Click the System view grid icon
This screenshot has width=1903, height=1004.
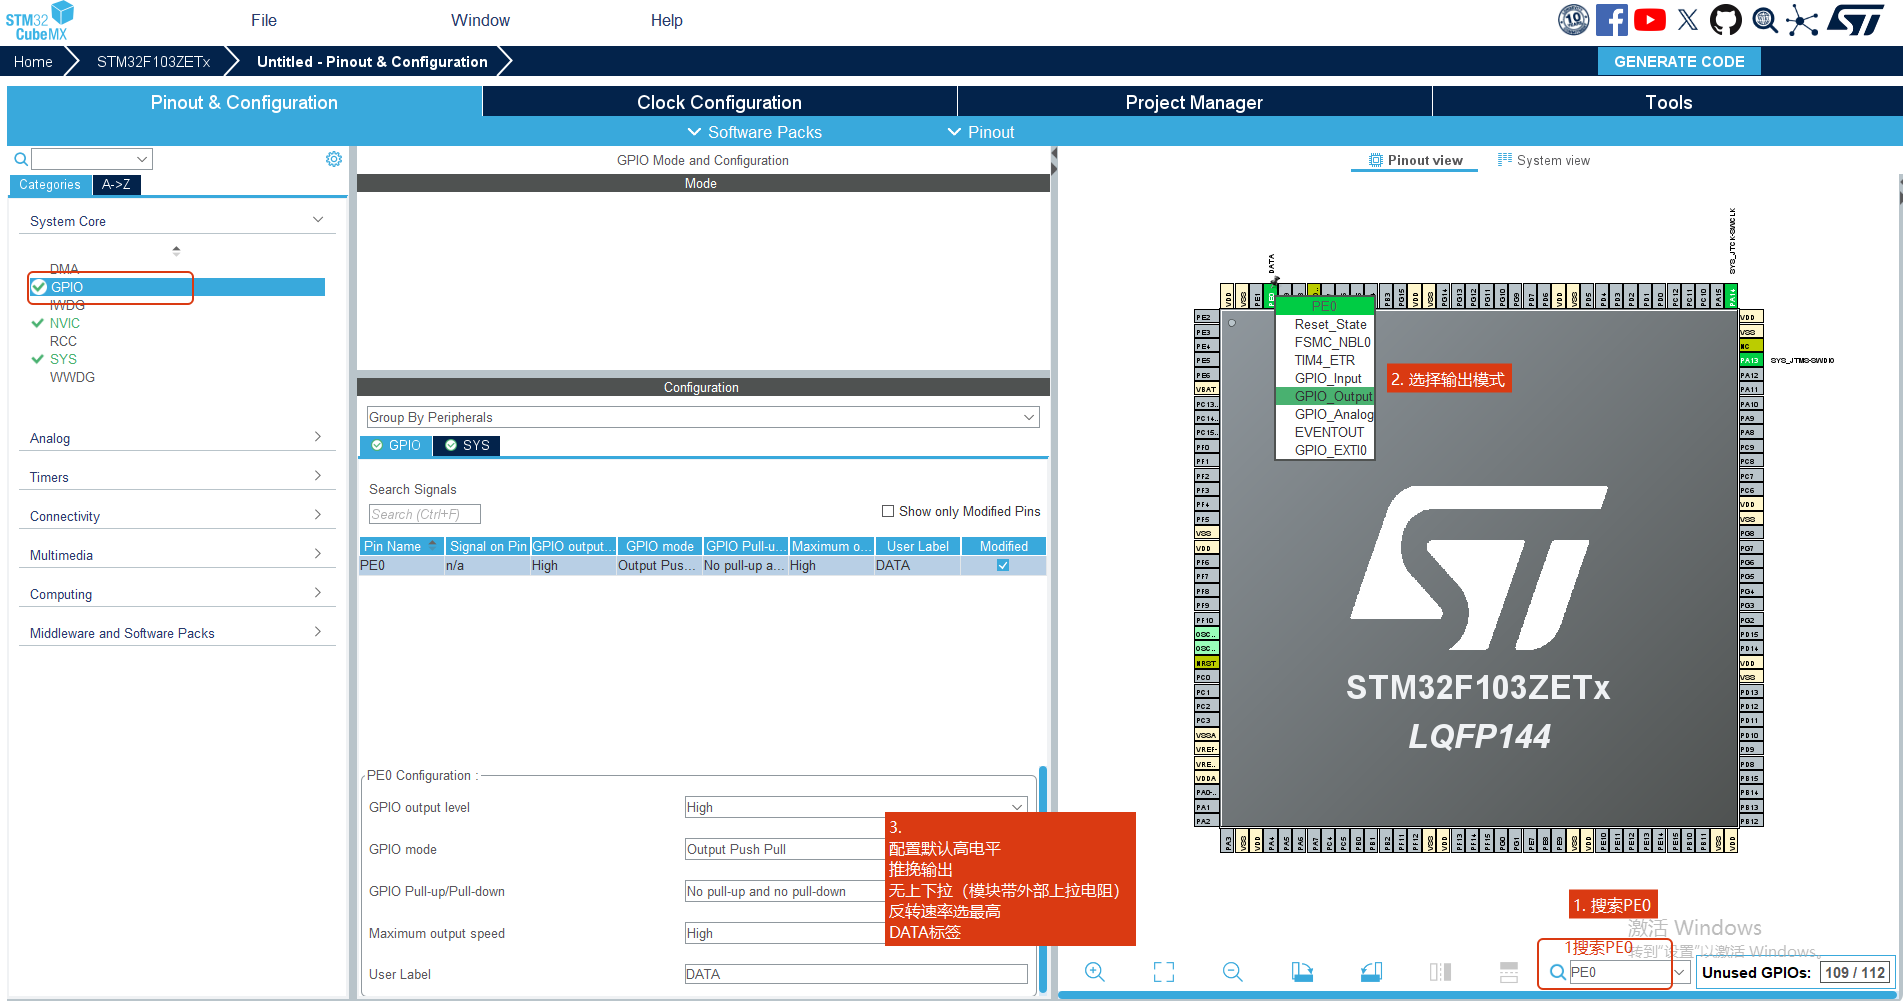pyautogui.click(x=1504, y=160)
